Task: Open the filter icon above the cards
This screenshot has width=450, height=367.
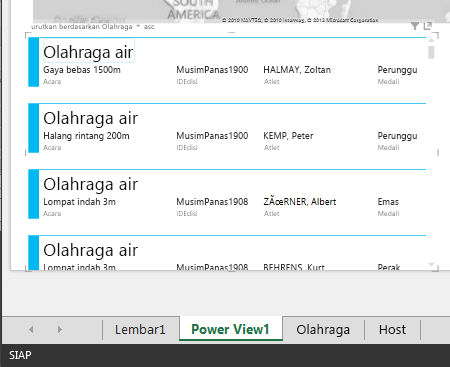Action: [x=415, y=26]
